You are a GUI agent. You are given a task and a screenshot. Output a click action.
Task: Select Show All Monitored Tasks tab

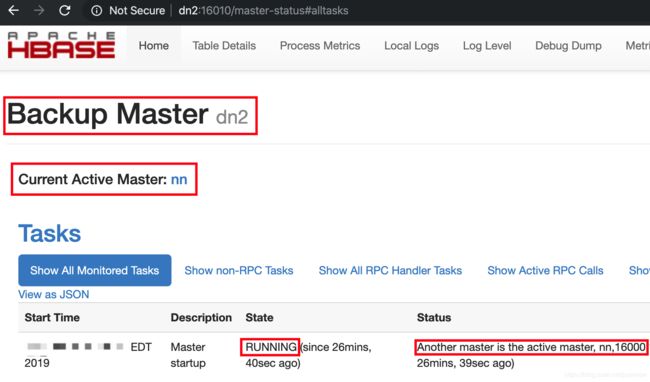[95, 270]
